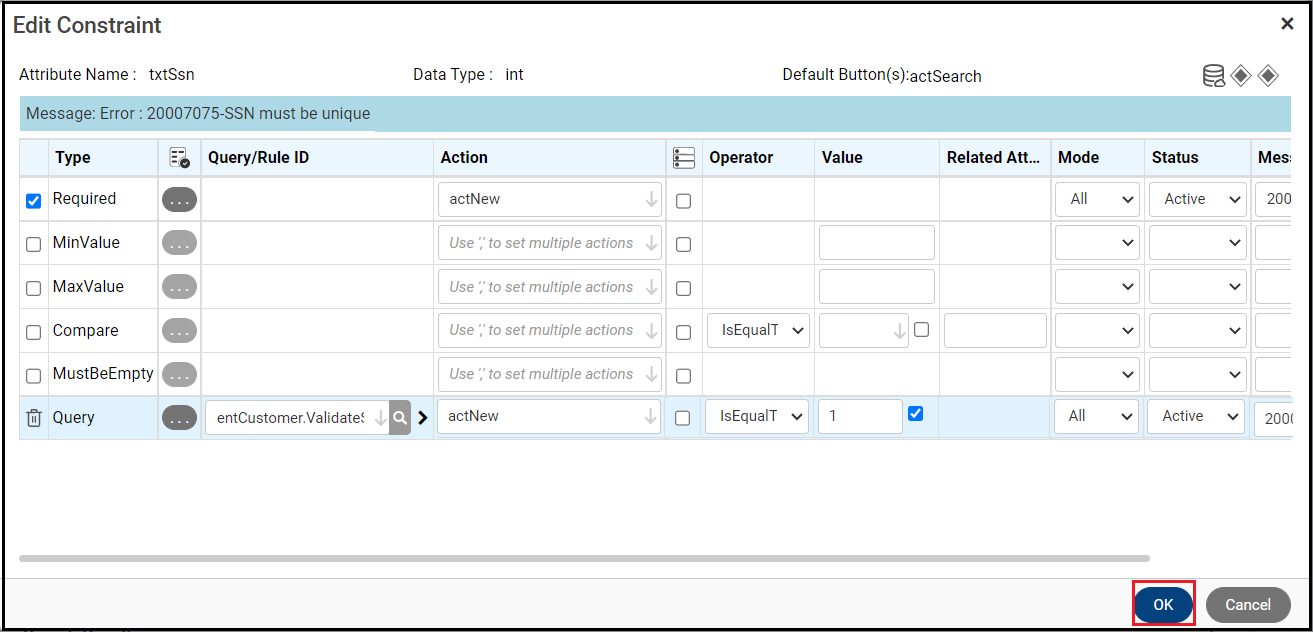Click the ellipsis button in the Query row
The height and width of the screenshot is (632, 1313).
click(179, 418)
